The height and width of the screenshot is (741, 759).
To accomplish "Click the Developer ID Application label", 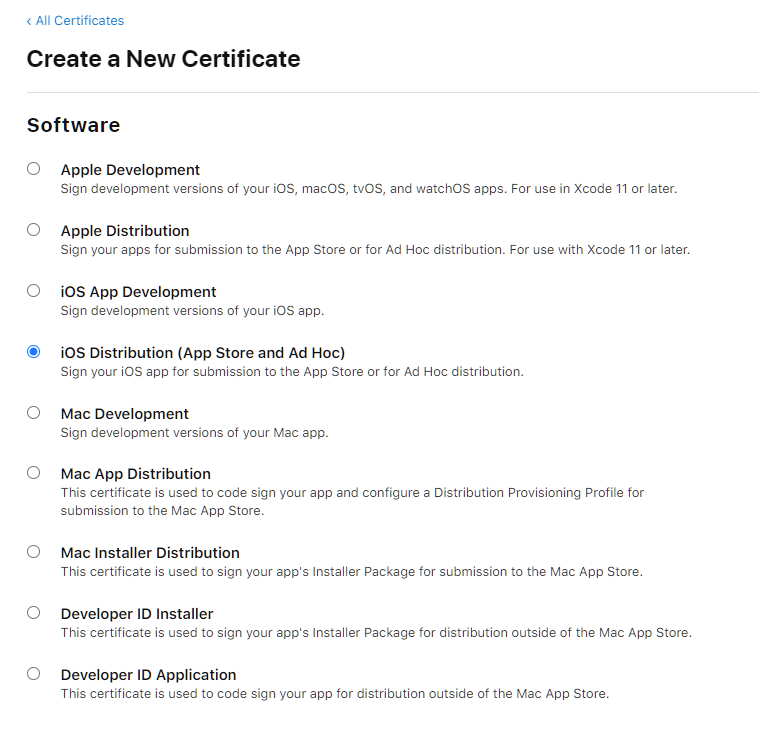I will (x=148, y=675).
